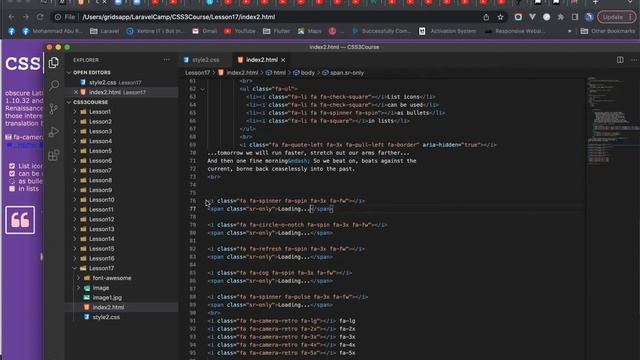The height and width of the screenshot is (360, 640).
Task: Click the browser address bar URL
Action: point(179,17)
